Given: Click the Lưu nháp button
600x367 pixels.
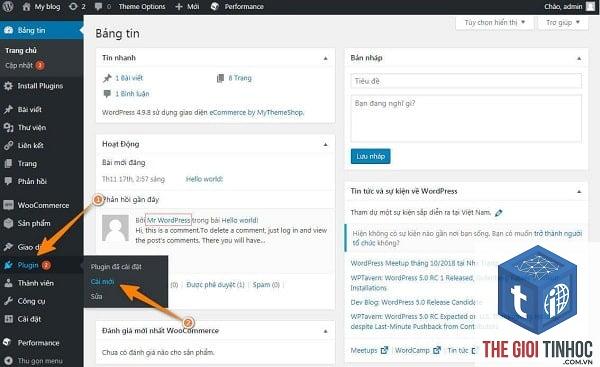Looking at the screenshot, I should point(370,156).
